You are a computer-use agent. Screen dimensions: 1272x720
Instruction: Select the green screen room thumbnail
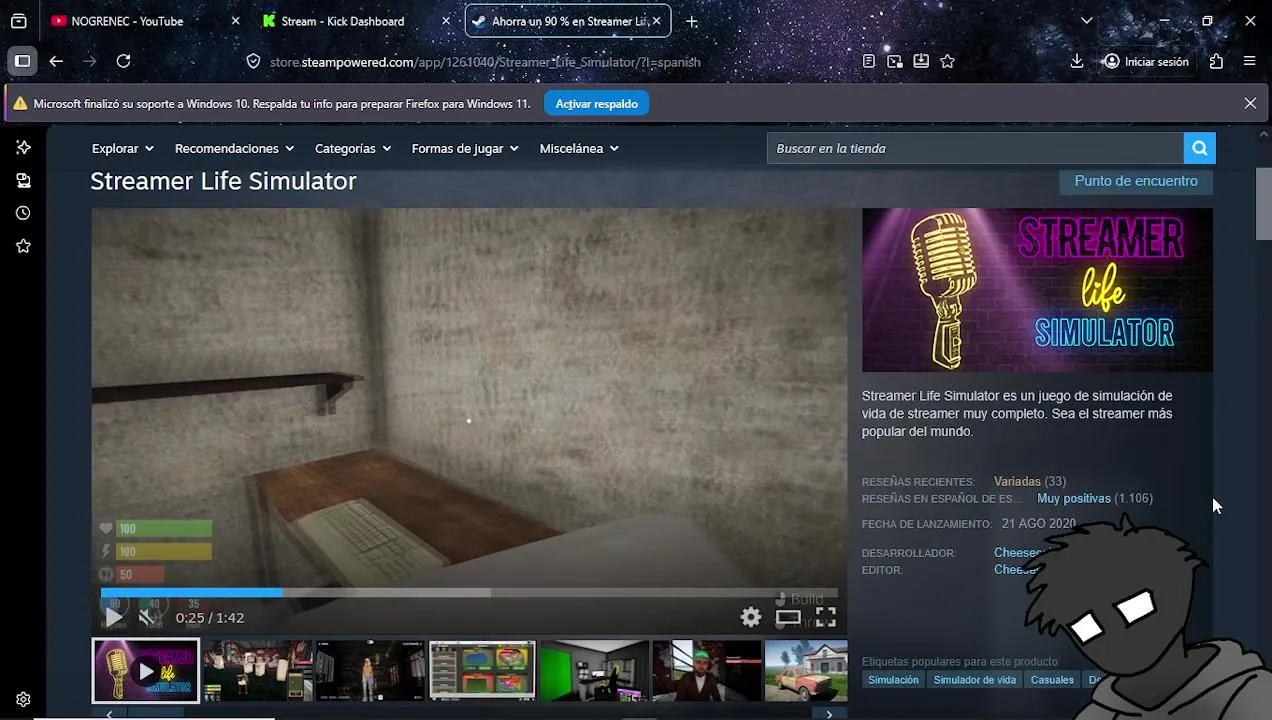pos(595,671)
